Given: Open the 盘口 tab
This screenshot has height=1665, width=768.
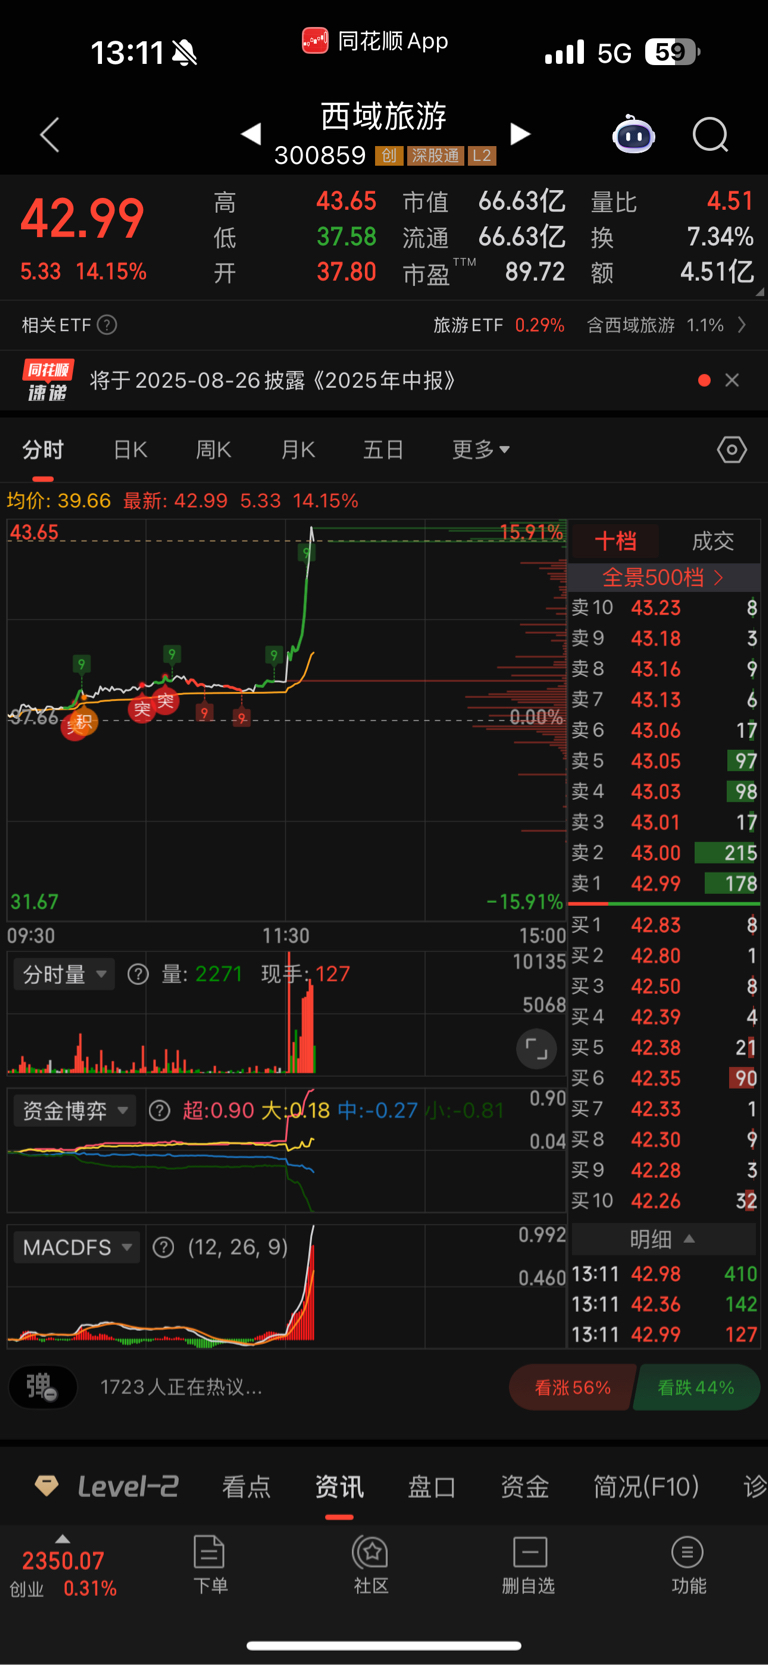Looking at the screenshot, I should 432,1487.
